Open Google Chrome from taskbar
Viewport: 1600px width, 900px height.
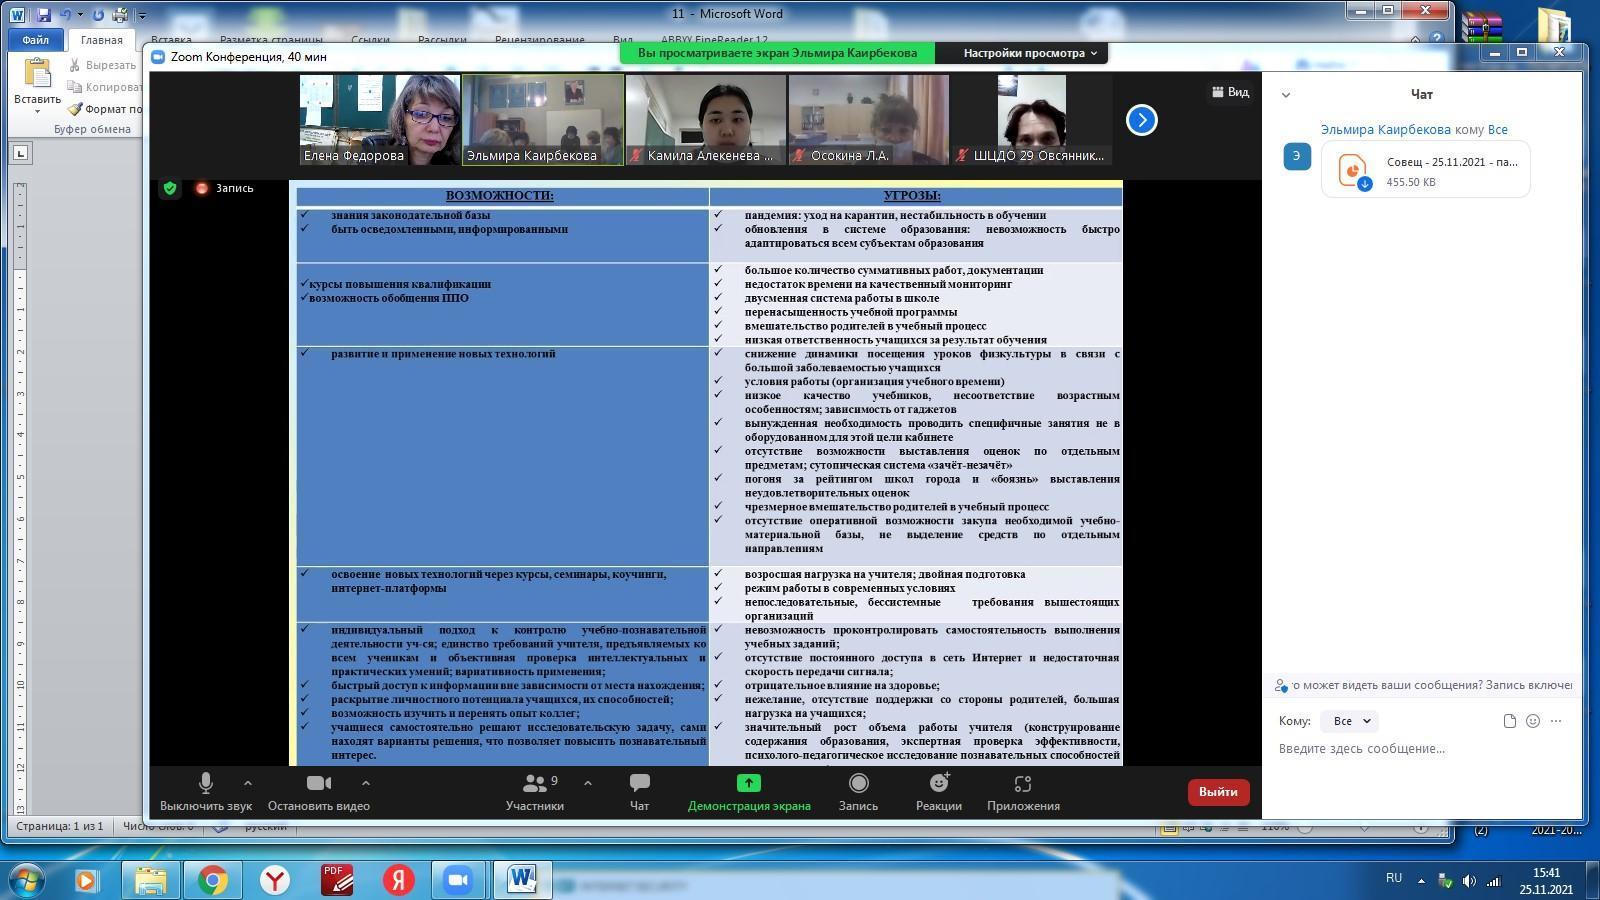pos(212,880)
